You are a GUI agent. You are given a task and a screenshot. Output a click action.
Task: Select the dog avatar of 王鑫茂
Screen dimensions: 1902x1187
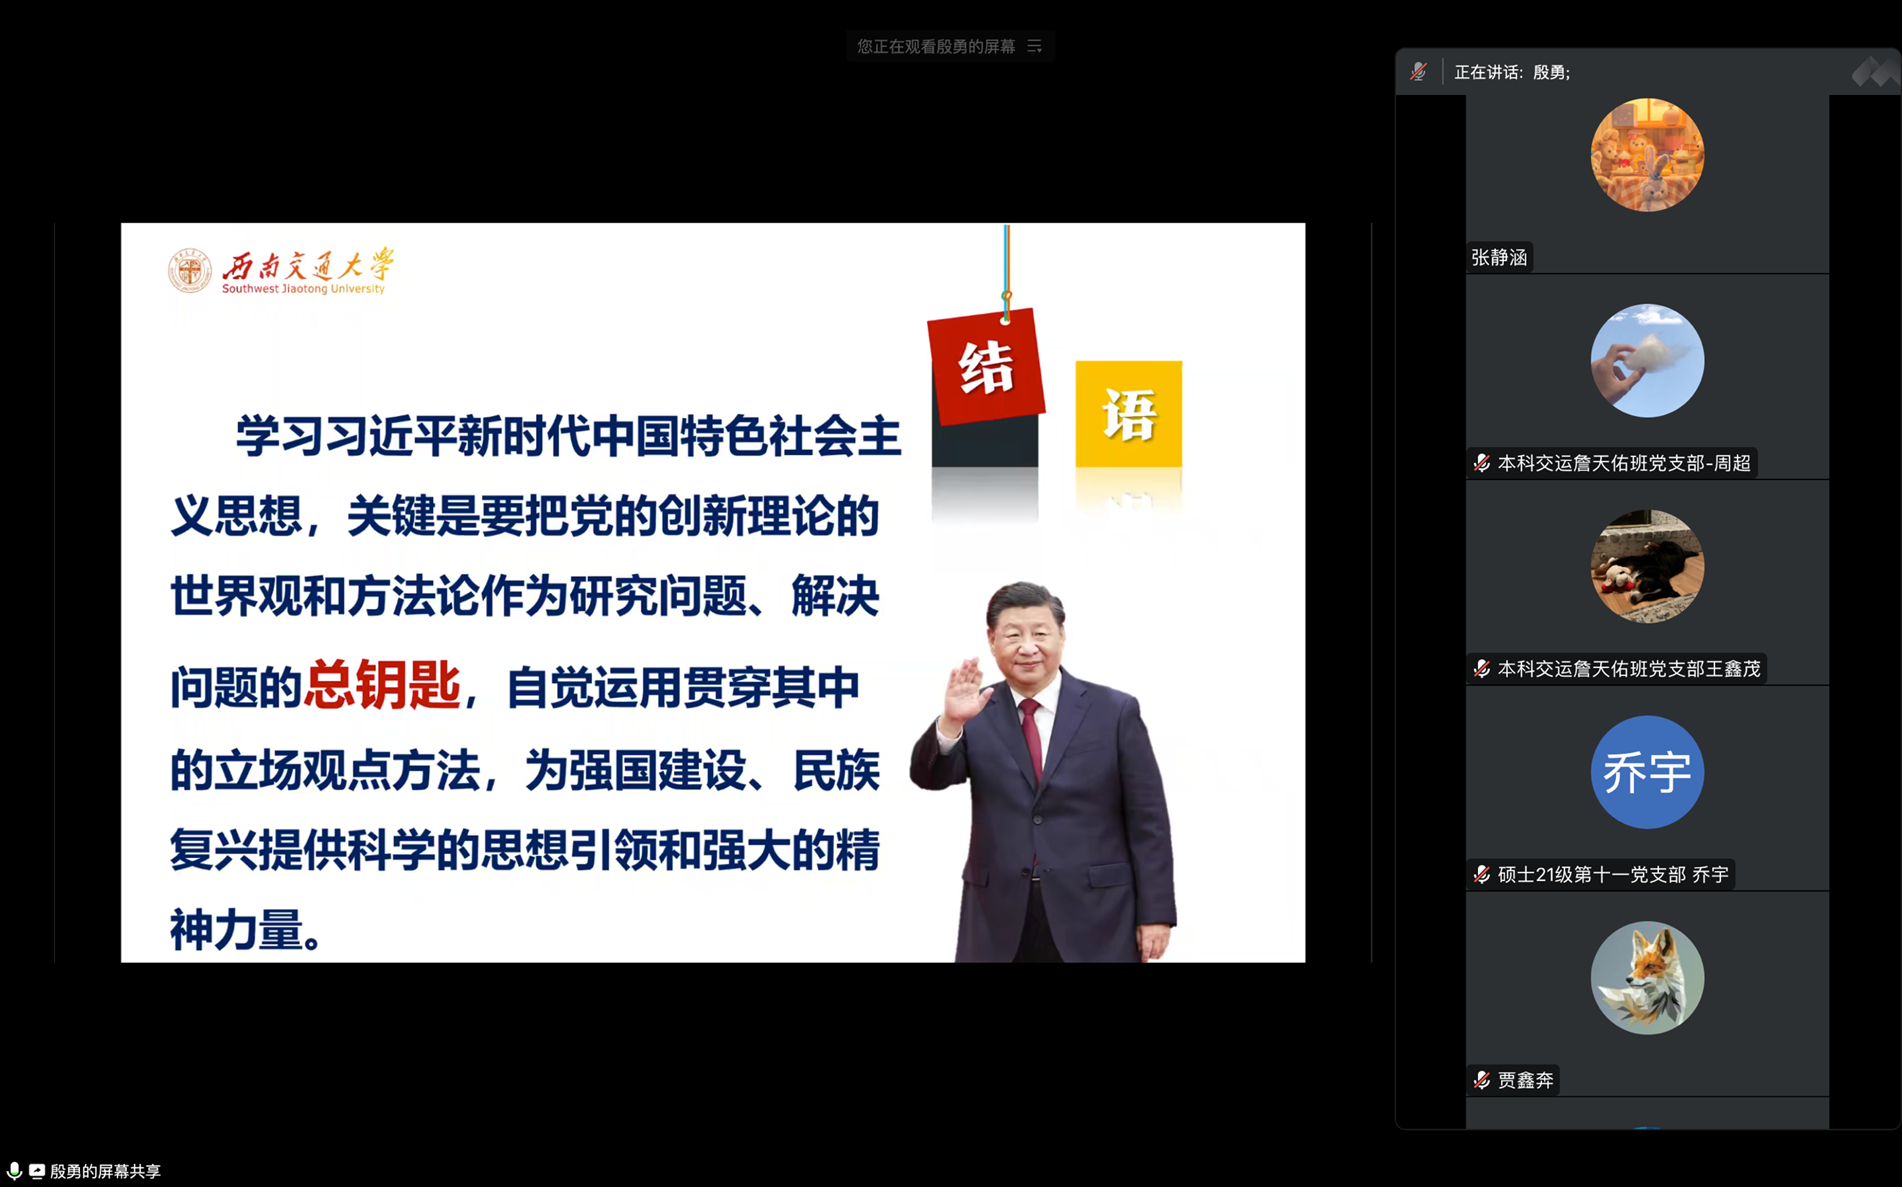[1646, 567]
